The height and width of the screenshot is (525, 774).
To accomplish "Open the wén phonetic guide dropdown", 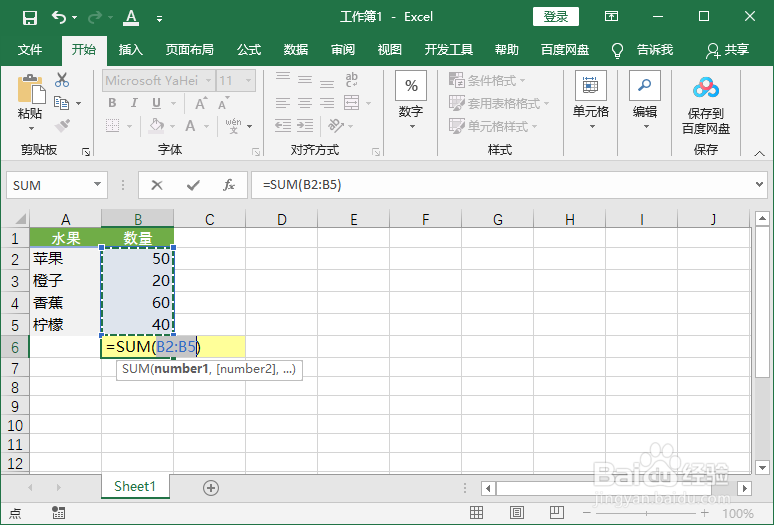I will [249, 126].
